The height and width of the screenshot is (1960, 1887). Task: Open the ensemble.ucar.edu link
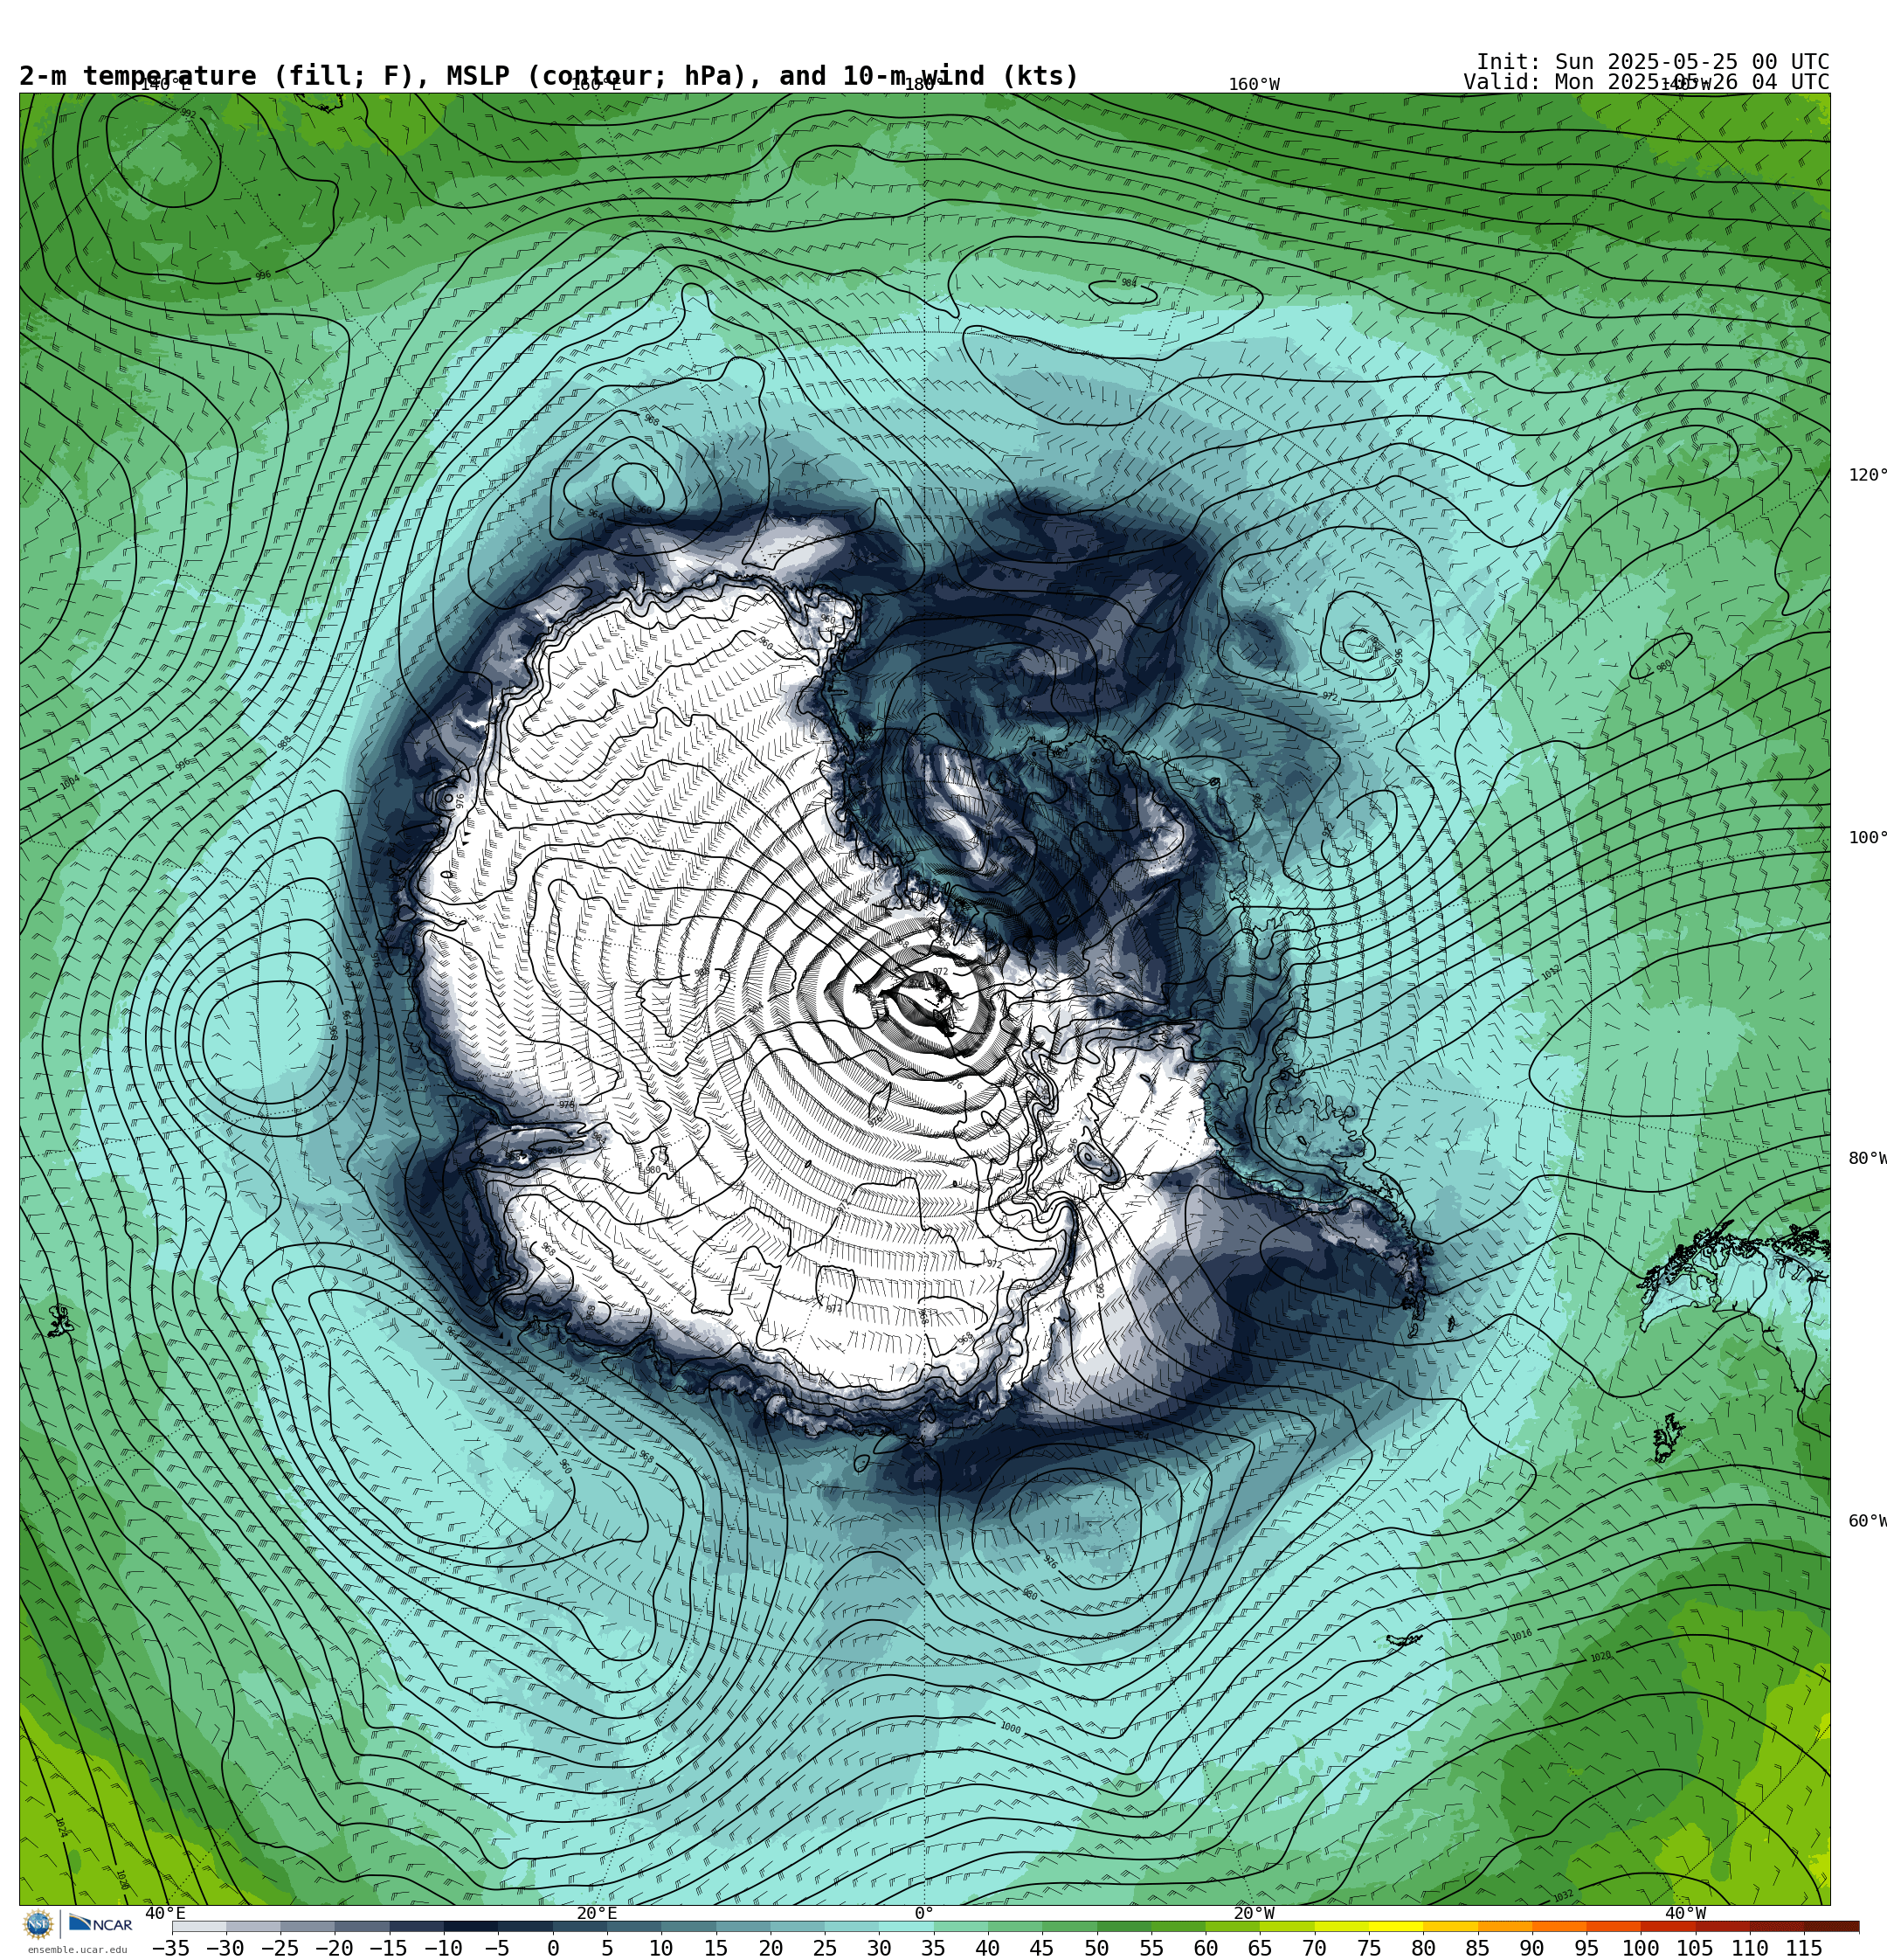[77, 1949]
